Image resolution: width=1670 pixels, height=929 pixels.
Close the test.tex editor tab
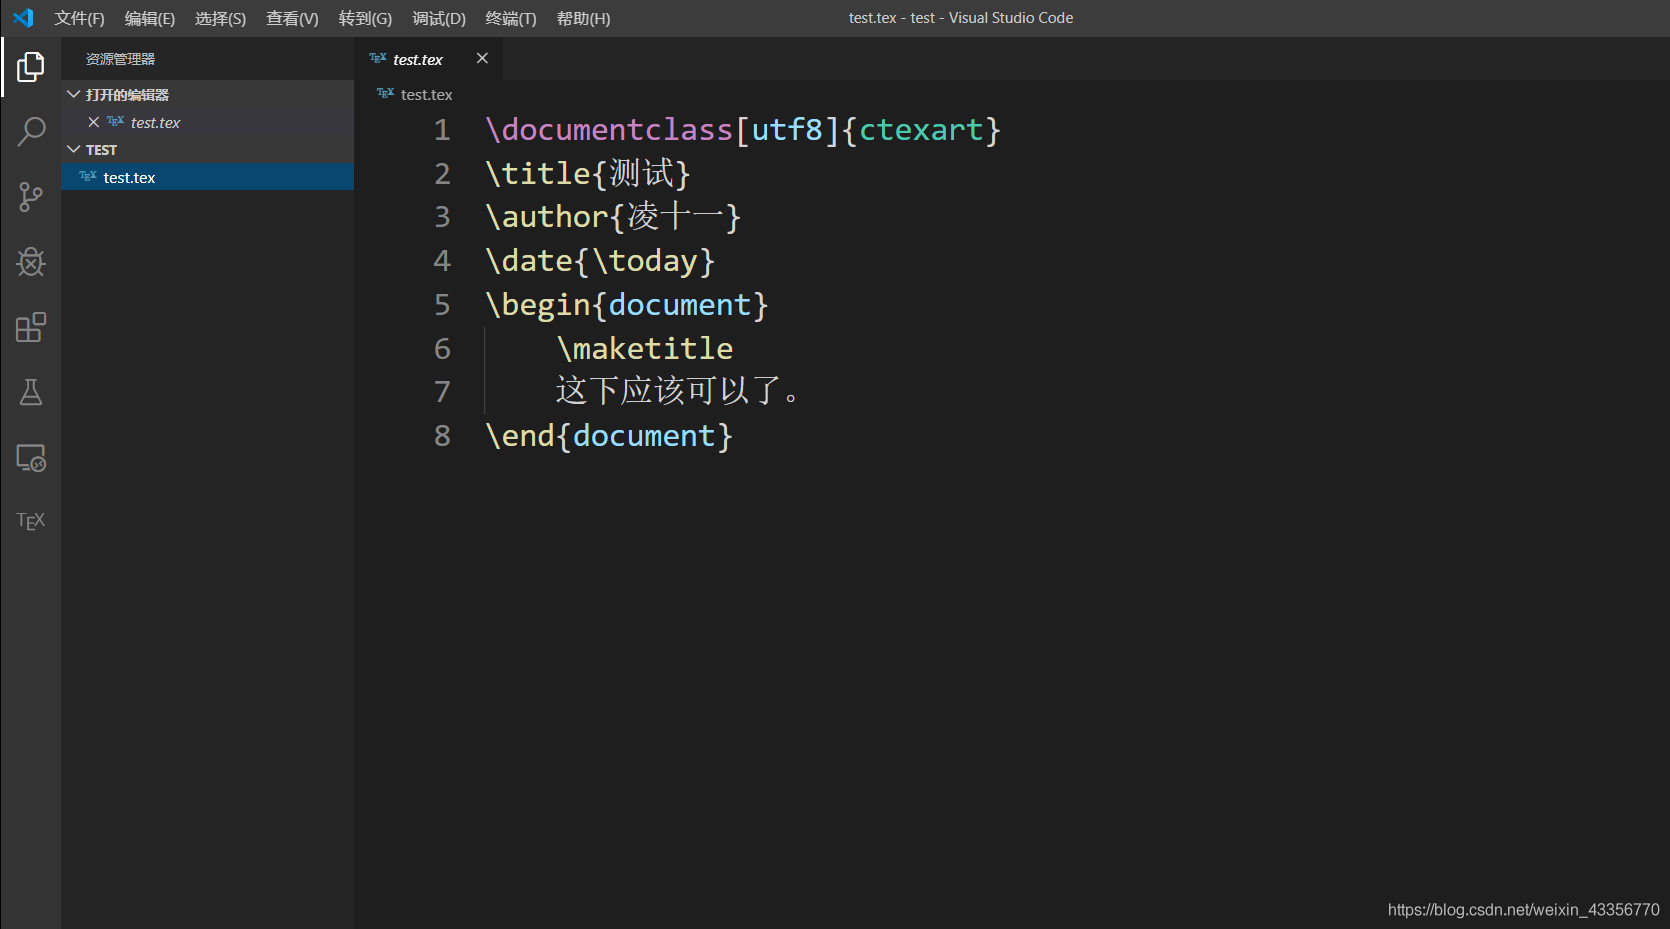pos(482,58)
